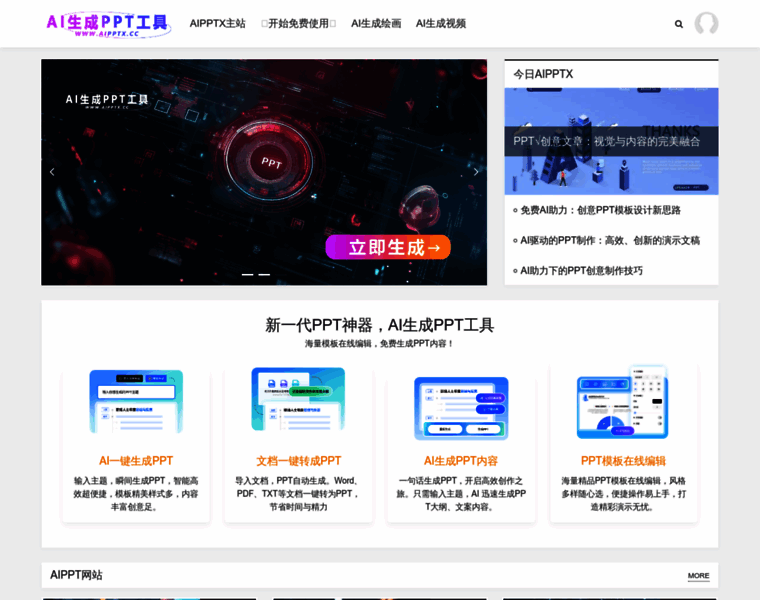760x600 pixels.
Task: Go to AI生成绘画 menu item
Action: tap(376, 24)
